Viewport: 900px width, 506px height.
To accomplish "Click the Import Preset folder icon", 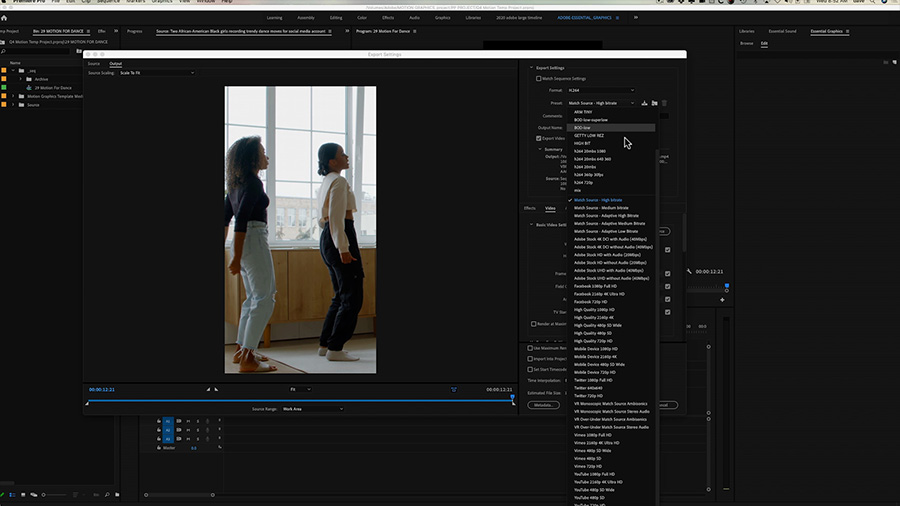I will pos(654,103).
